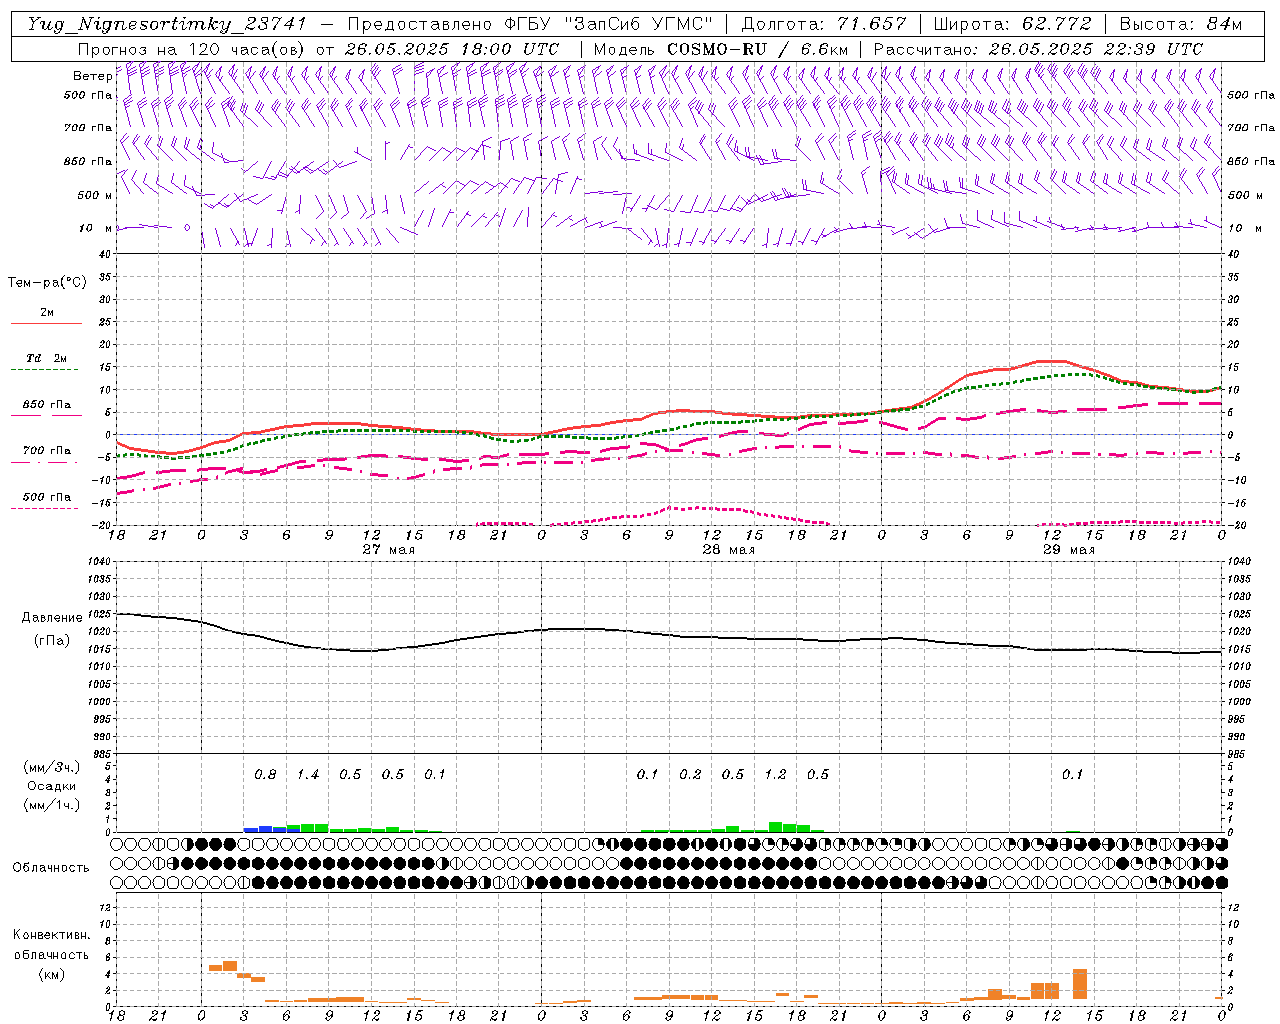Click the provider text ФГБУ "ЗапСиб УГМС"
Image resolution: width=1280 pixels, height=1024 pixels.
coord(609,24)
